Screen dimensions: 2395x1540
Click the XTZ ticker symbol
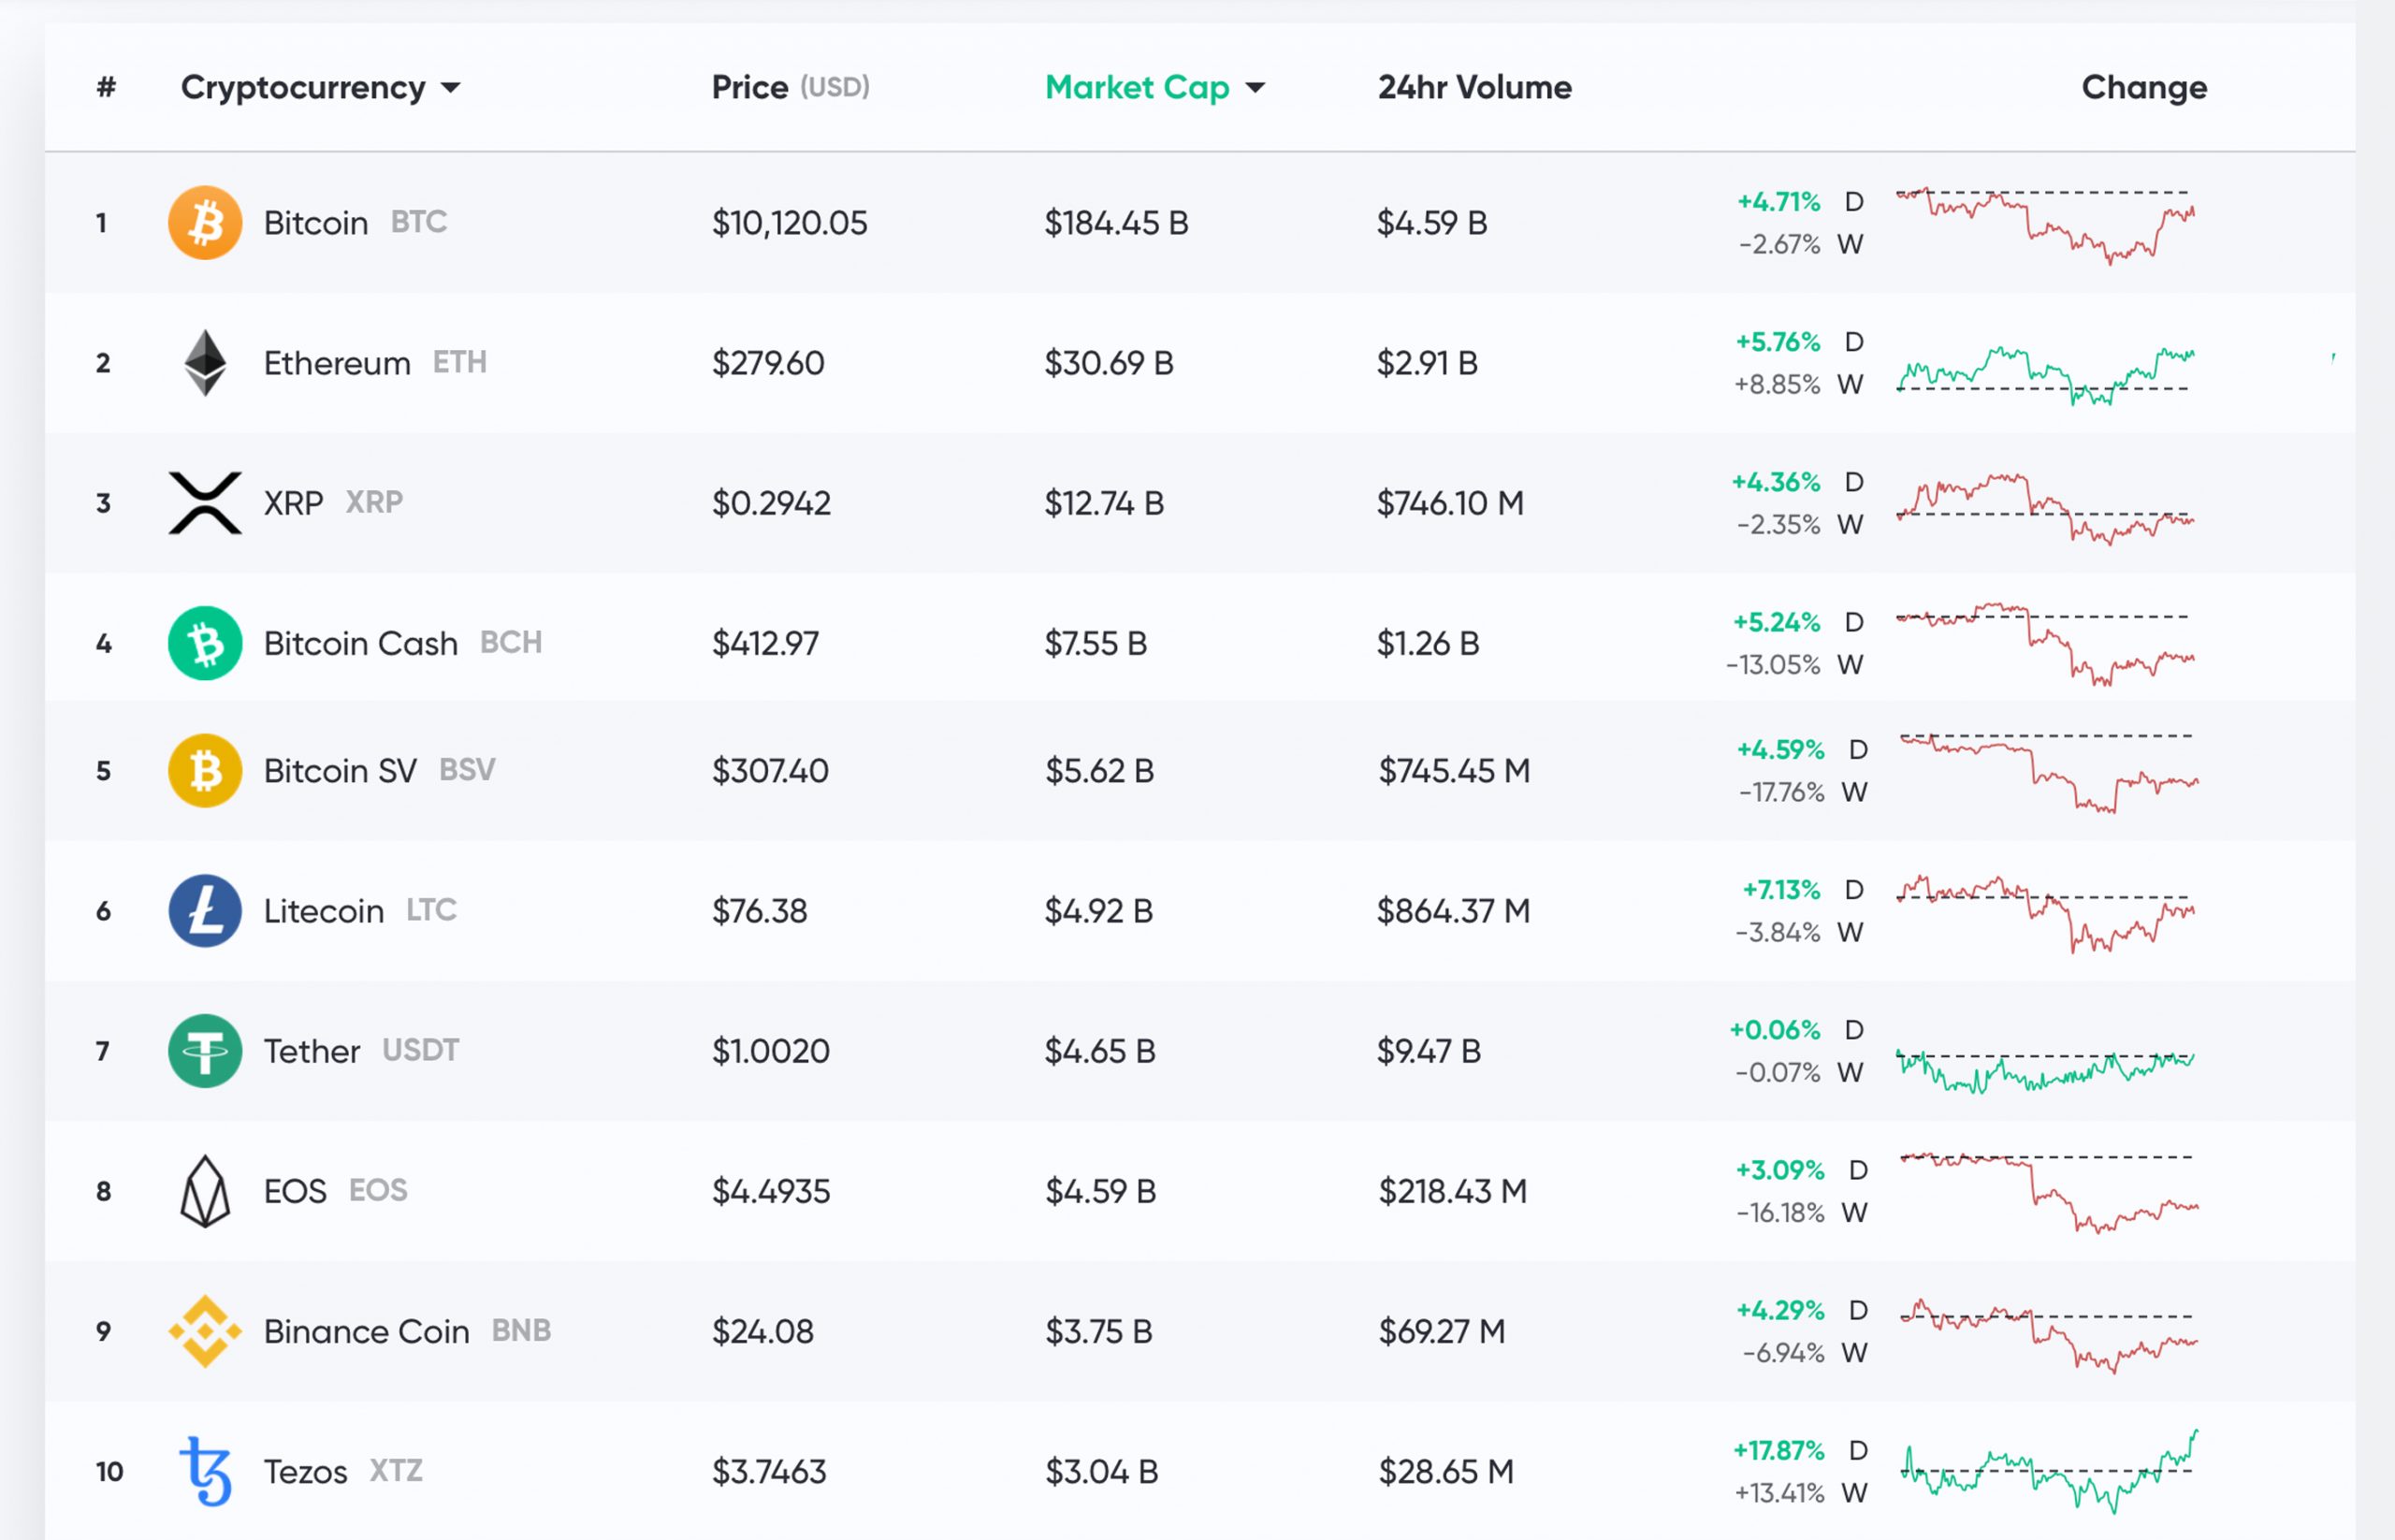pyautogui.click(x=396, y=1470)
